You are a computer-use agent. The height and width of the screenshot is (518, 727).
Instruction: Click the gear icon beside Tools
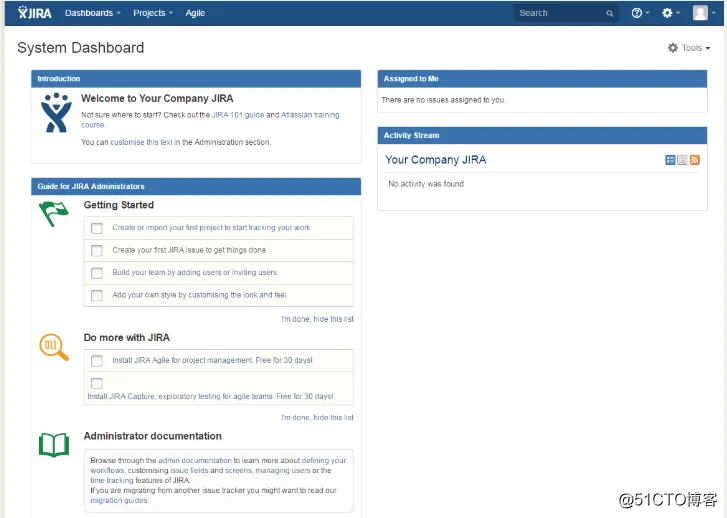673,48
